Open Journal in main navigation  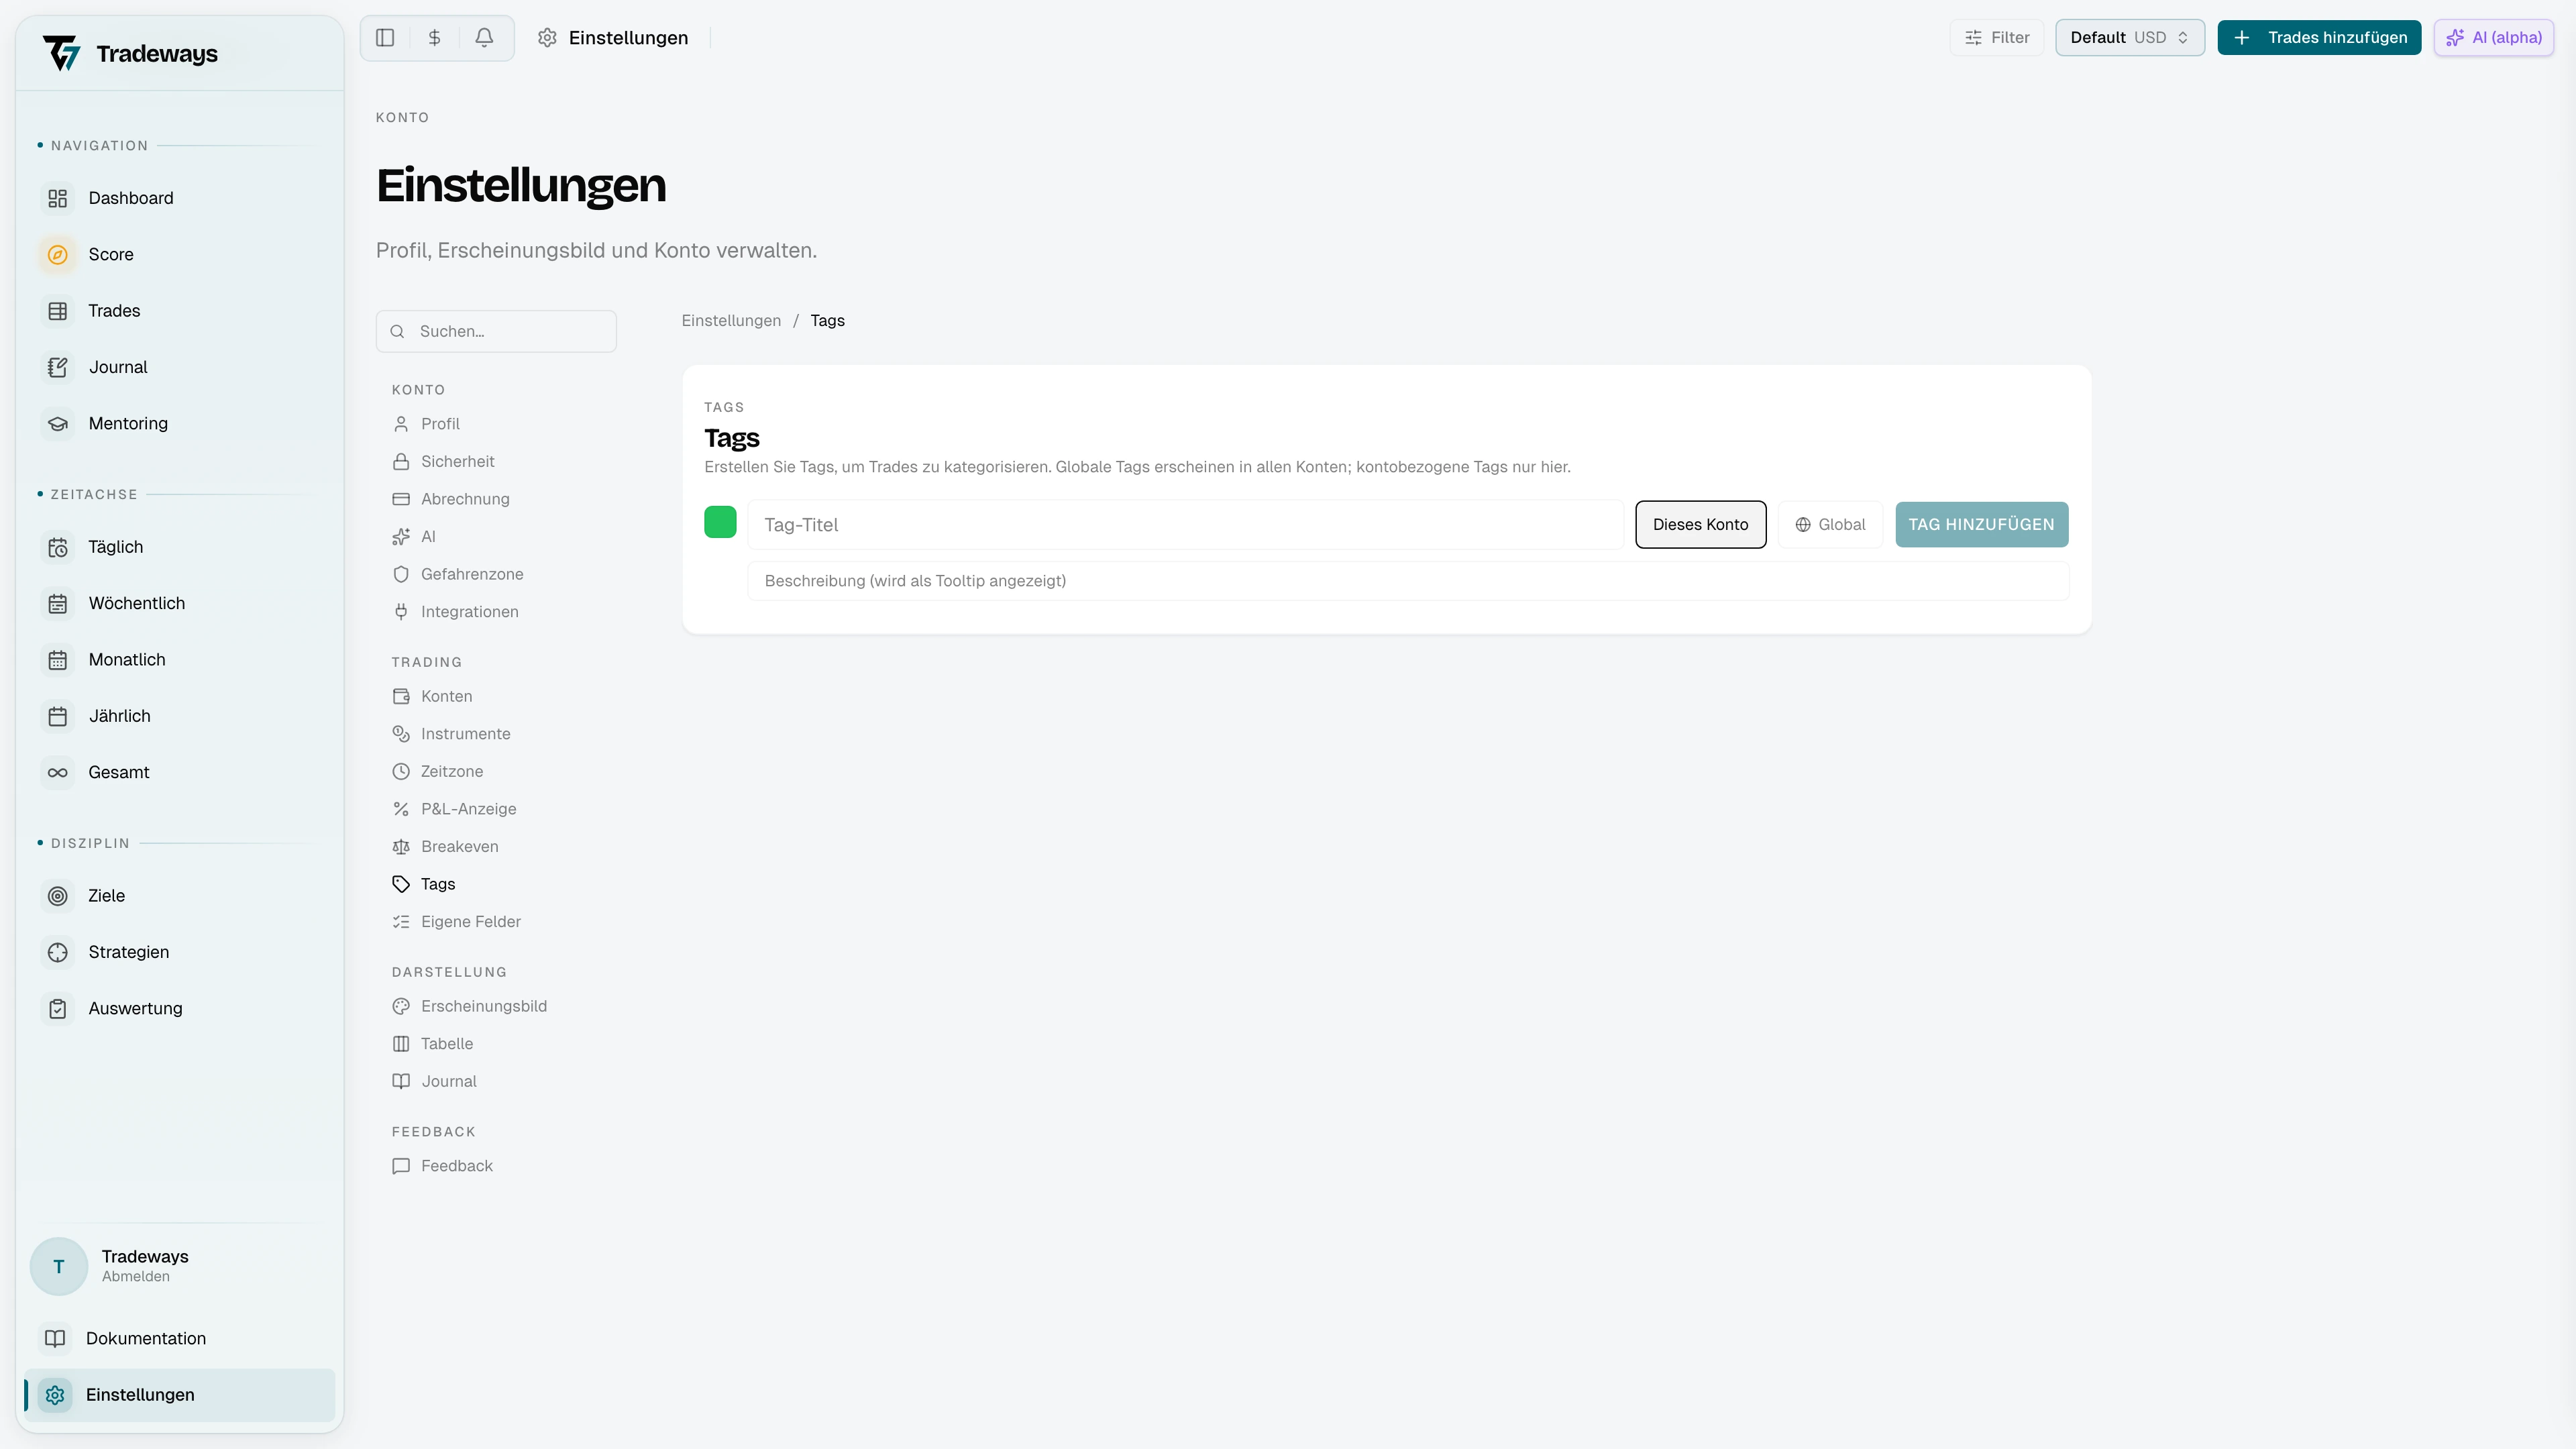click(x=180, y=367)
